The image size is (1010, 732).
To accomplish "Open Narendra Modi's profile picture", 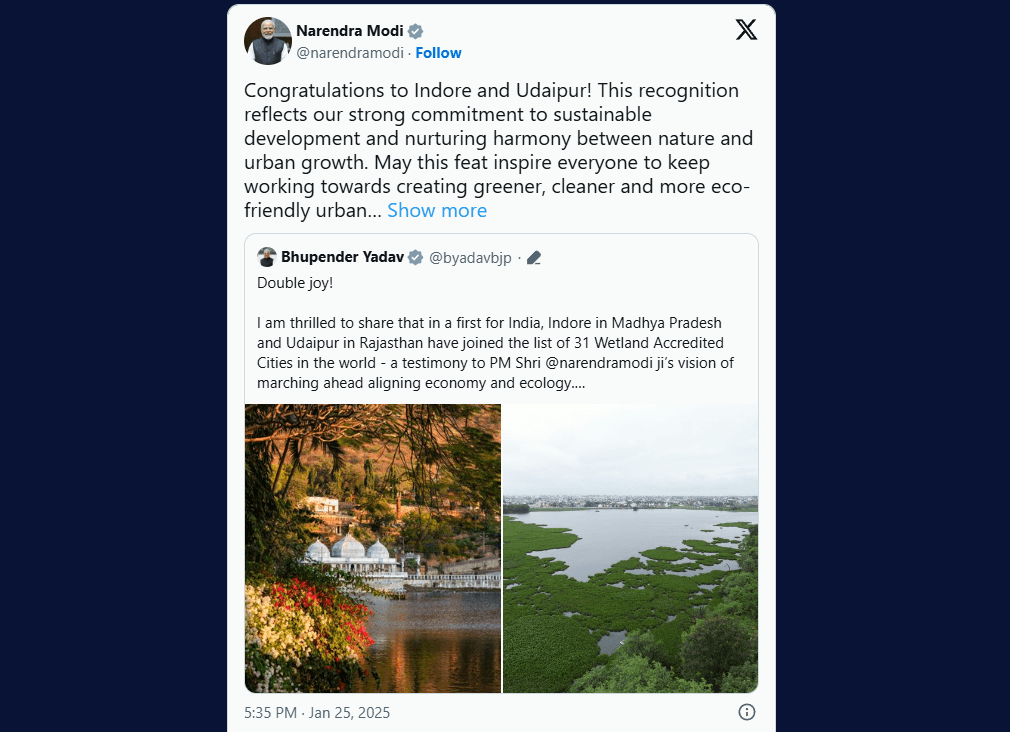I will [268, 41].
